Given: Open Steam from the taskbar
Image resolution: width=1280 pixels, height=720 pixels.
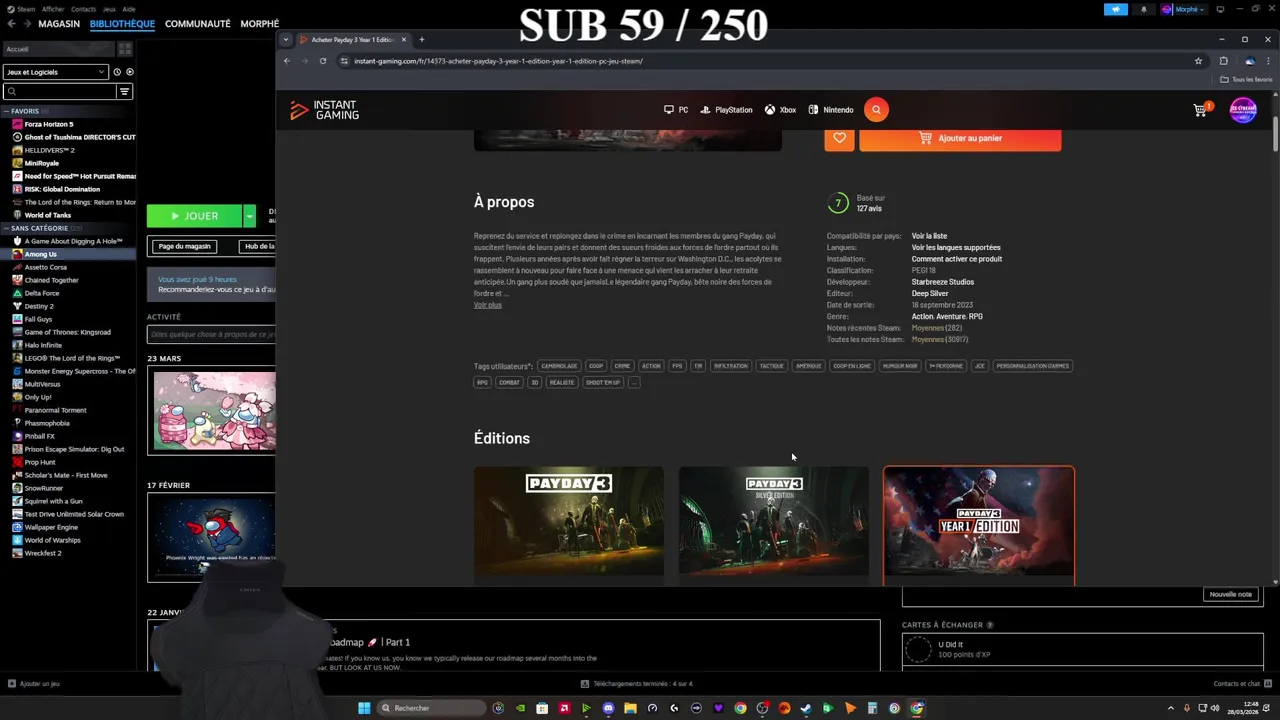Looking at the screenshot, I should click(x=806, y=708).
